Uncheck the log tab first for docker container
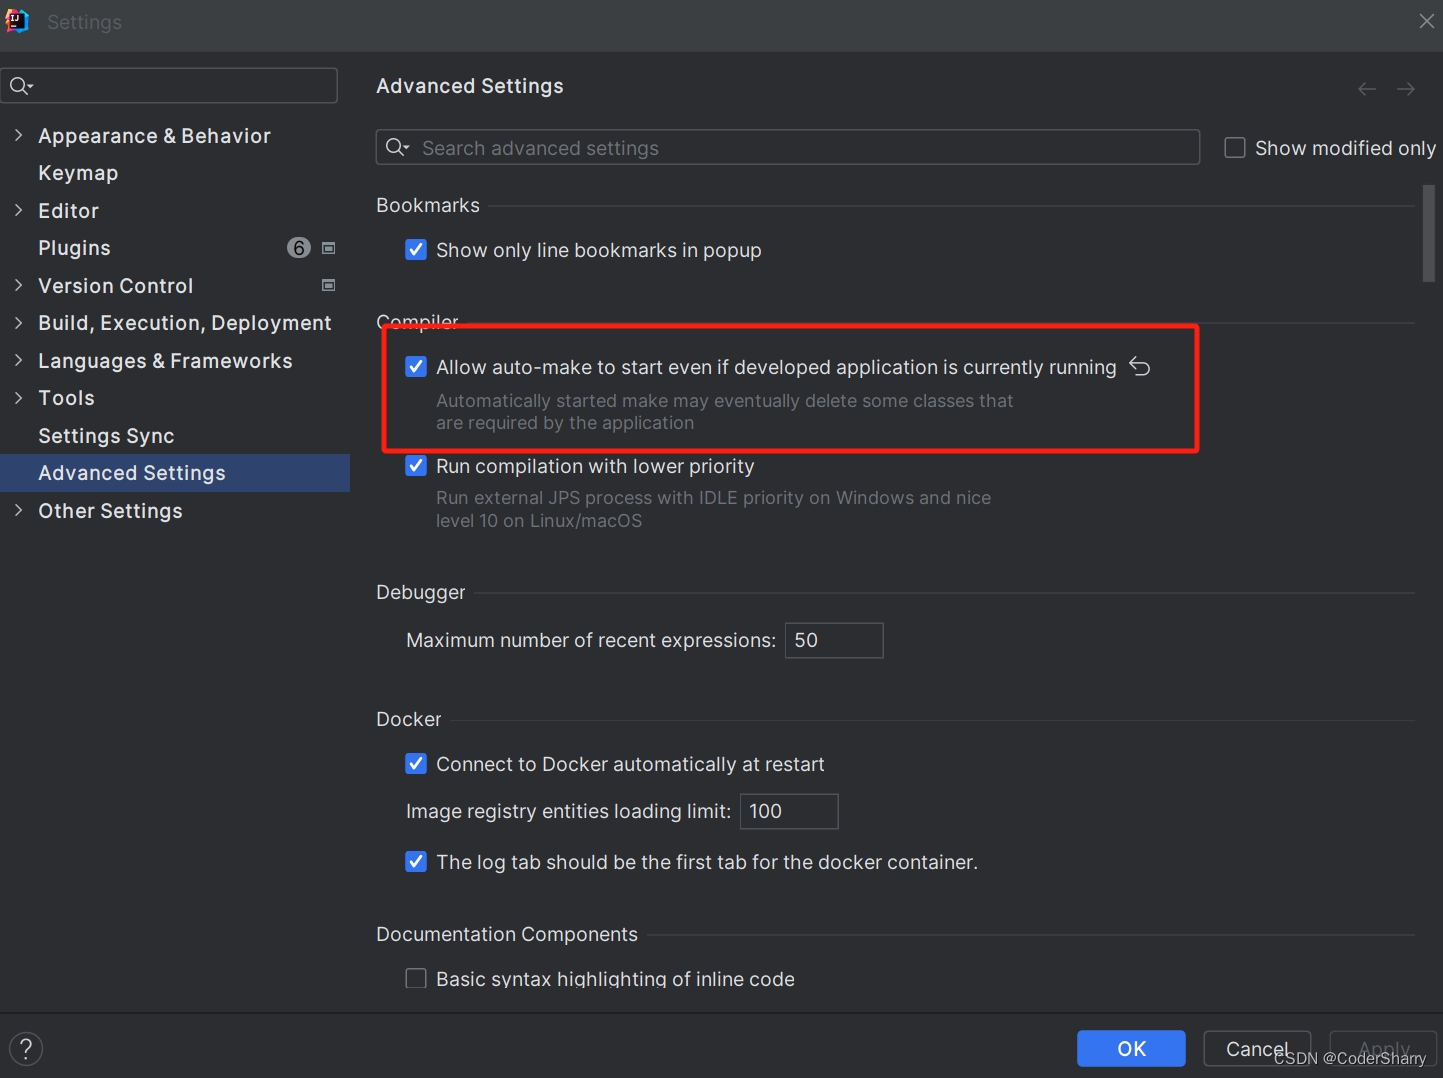The width and height of the screenshot is (1443, 1078). (x=416, y=862)
